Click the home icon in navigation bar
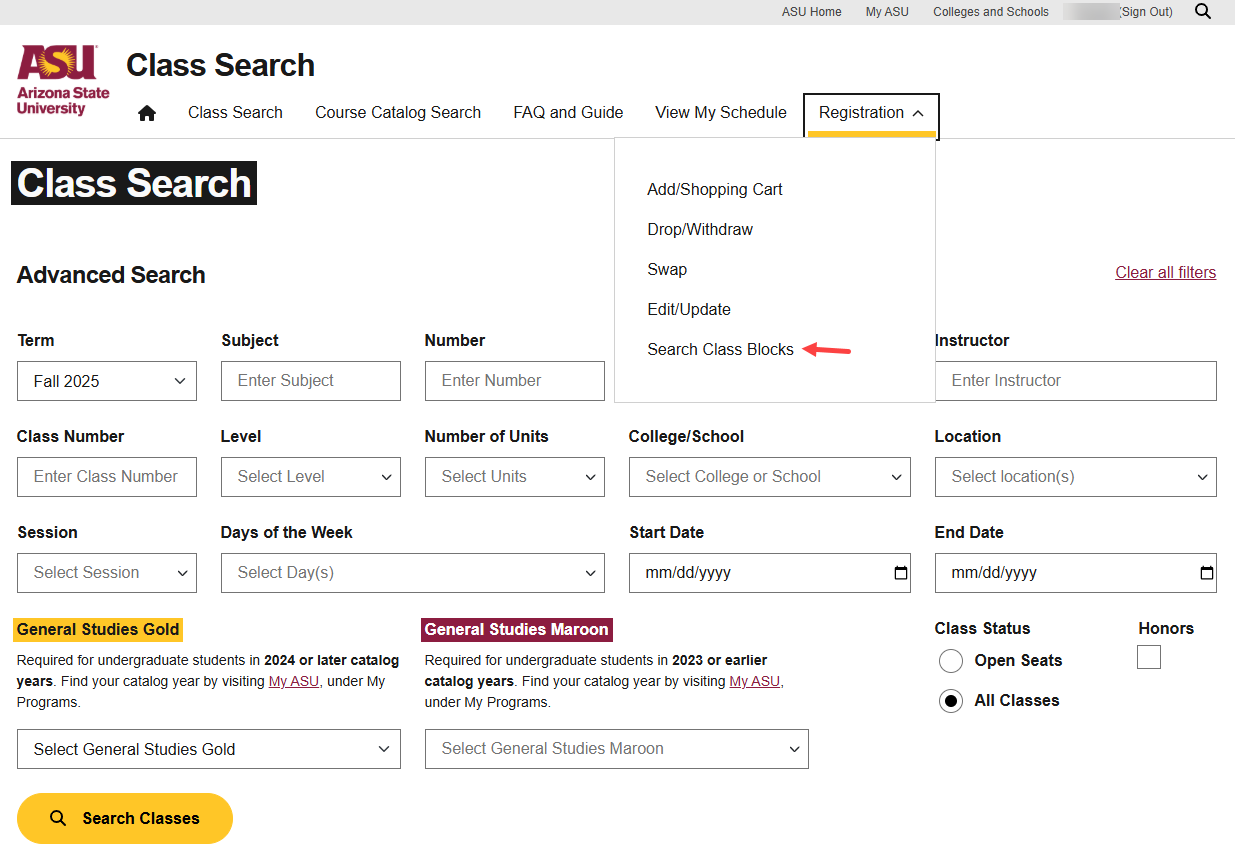This screenshot has width=1235, height=853. (x=147, y=113)
